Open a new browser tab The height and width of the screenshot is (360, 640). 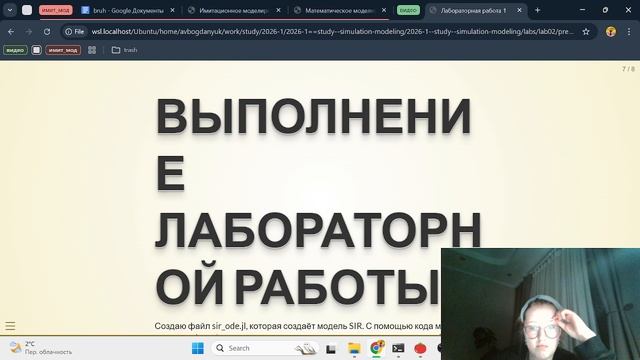coord(538,10)
